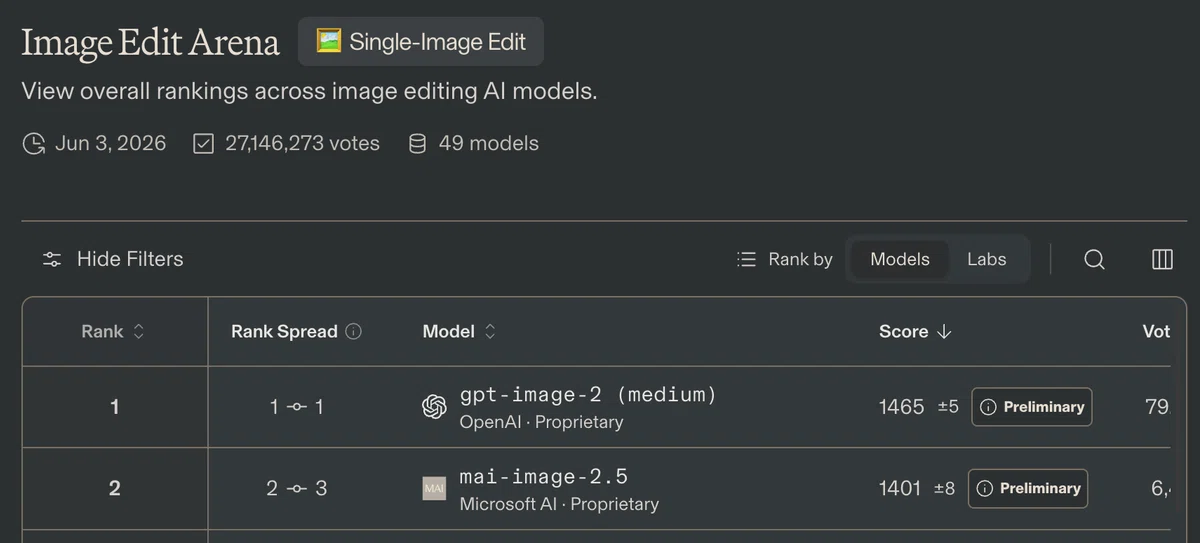The width and height of the screenshot is (1200, 543).
Task: Click the 27,146,273 votes text
Action: click(302, 144)
